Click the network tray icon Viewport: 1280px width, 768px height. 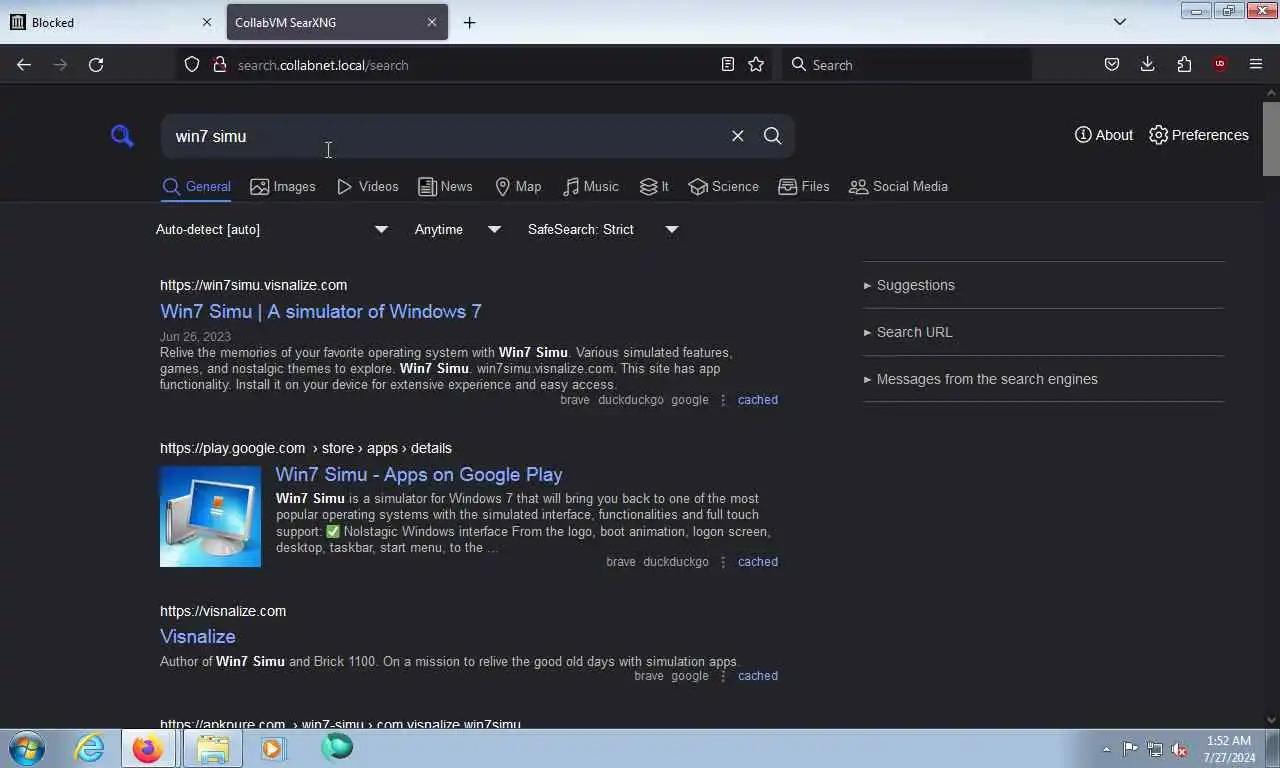tap(1155, 749)
